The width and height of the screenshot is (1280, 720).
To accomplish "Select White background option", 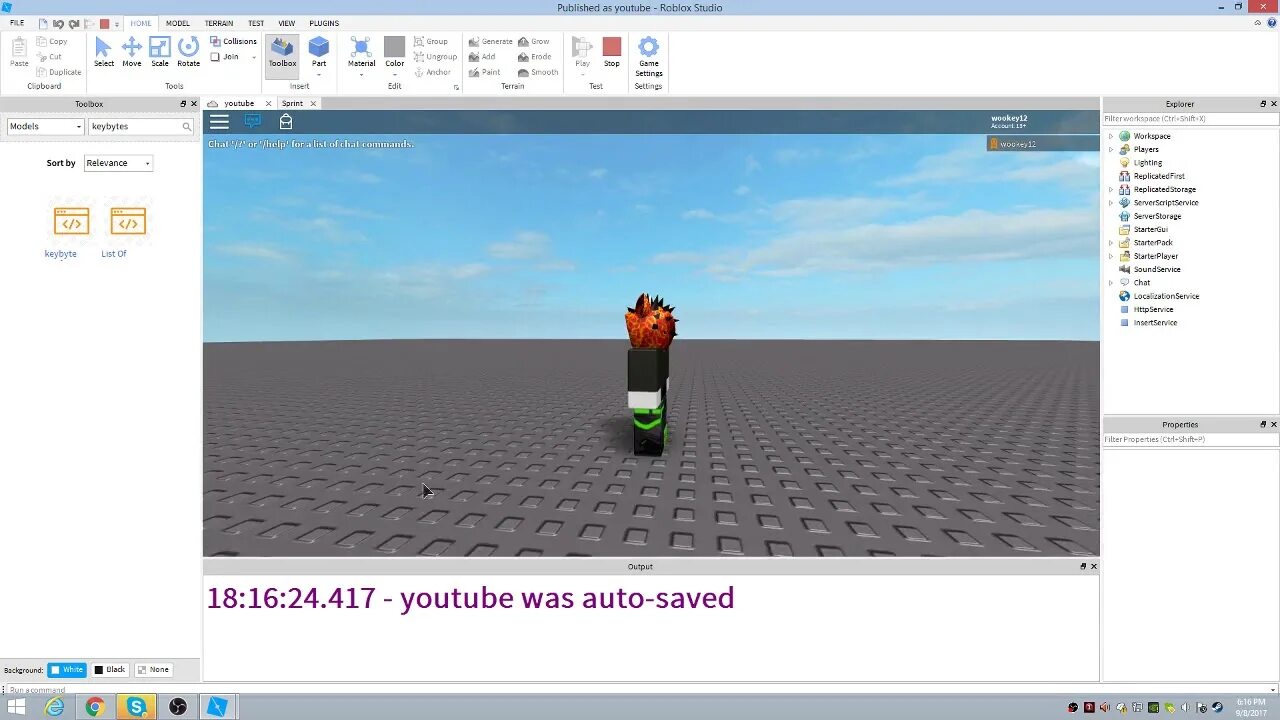I will point(67,670).
